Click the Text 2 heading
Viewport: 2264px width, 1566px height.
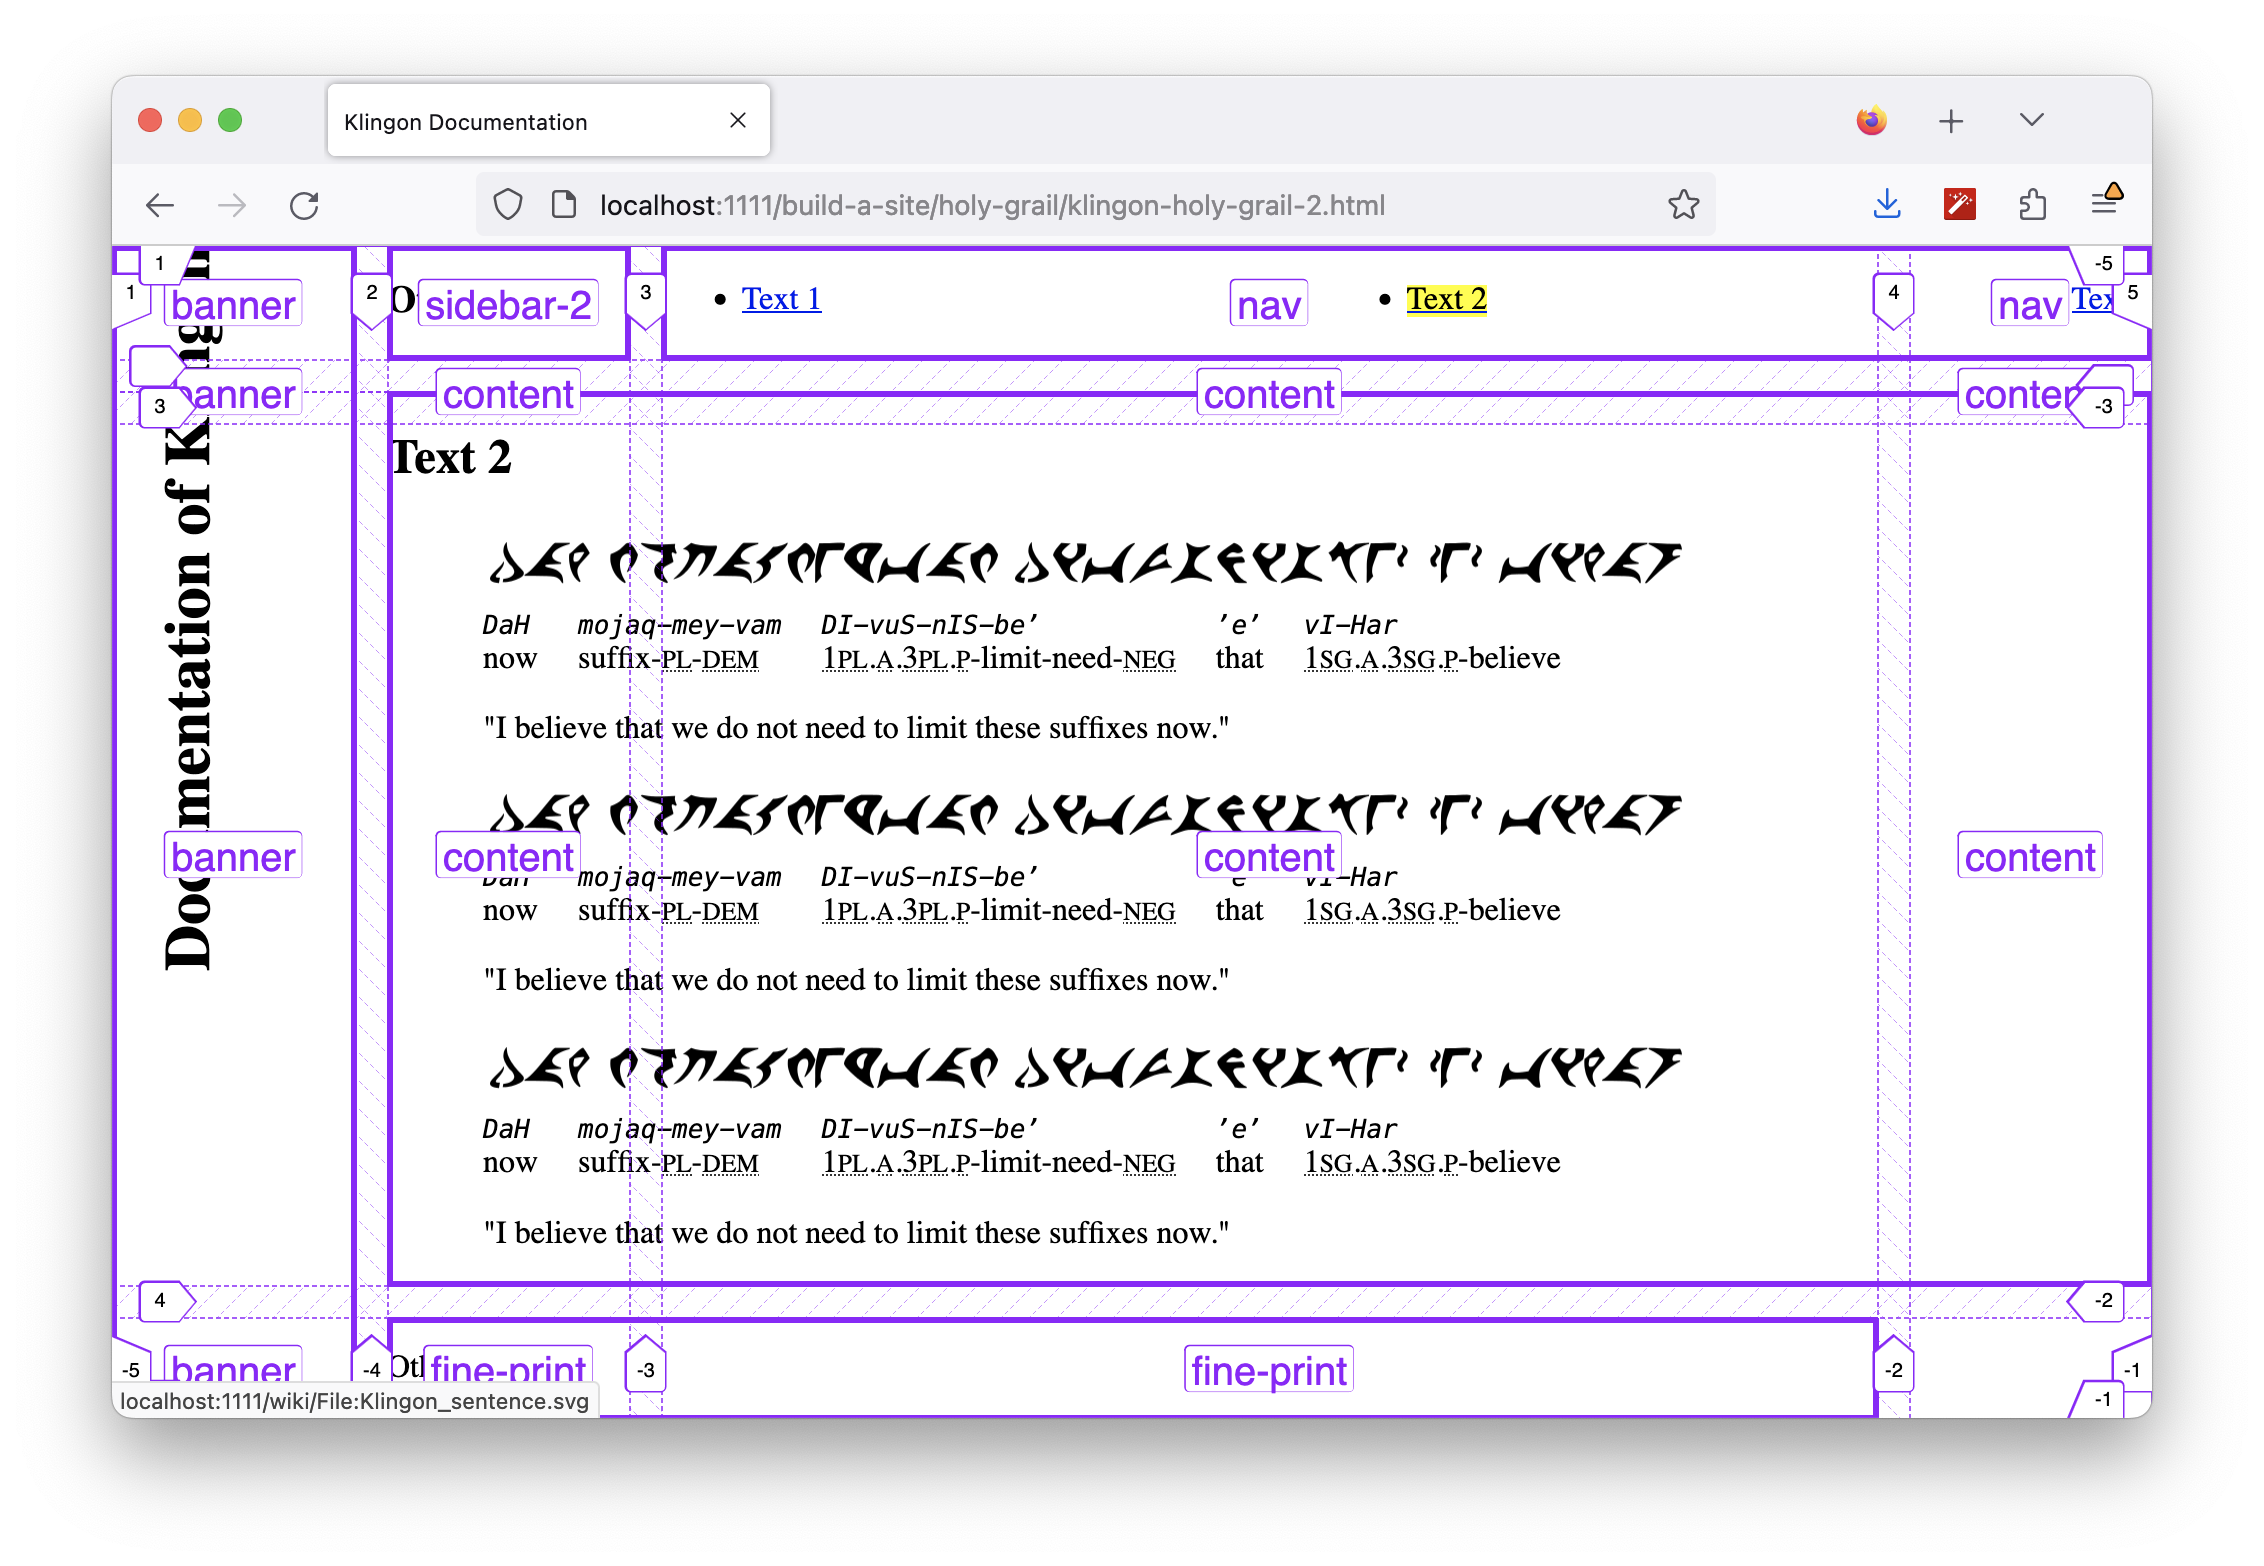(452, 458)
